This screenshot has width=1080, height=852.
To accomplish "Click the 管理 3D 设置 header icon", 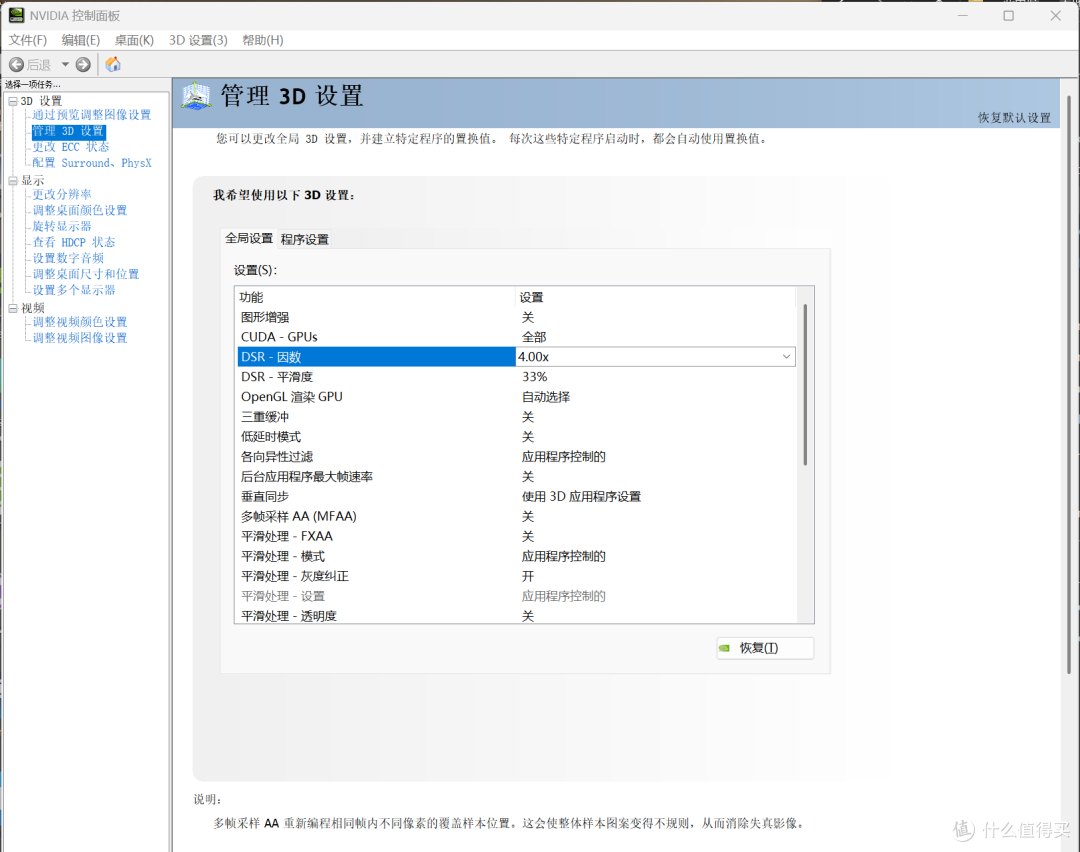I will point(196,96).
